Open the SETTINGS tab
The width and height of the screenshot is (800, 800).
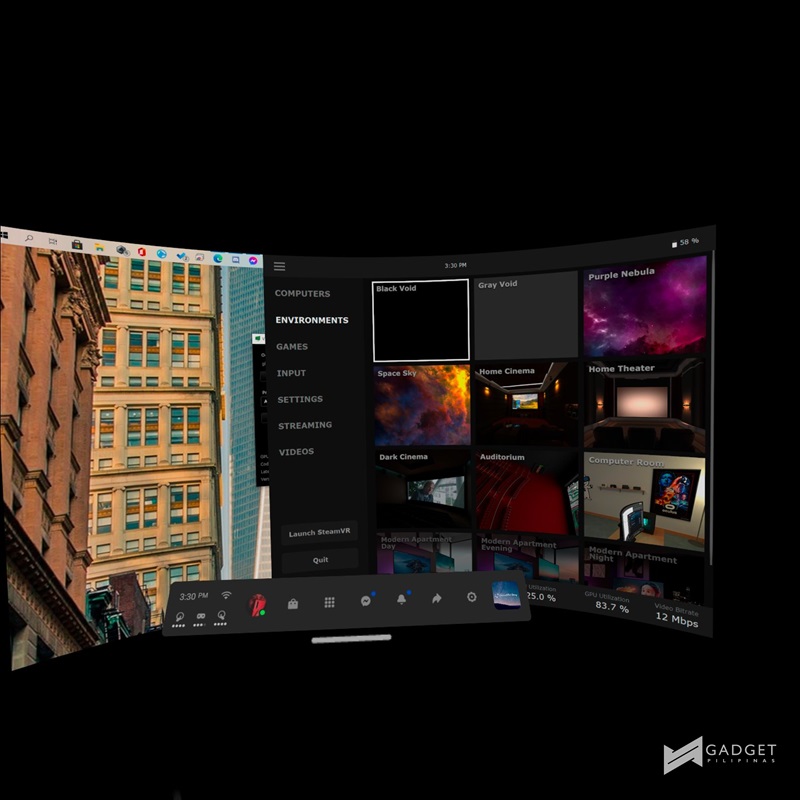tap(300, 399)
